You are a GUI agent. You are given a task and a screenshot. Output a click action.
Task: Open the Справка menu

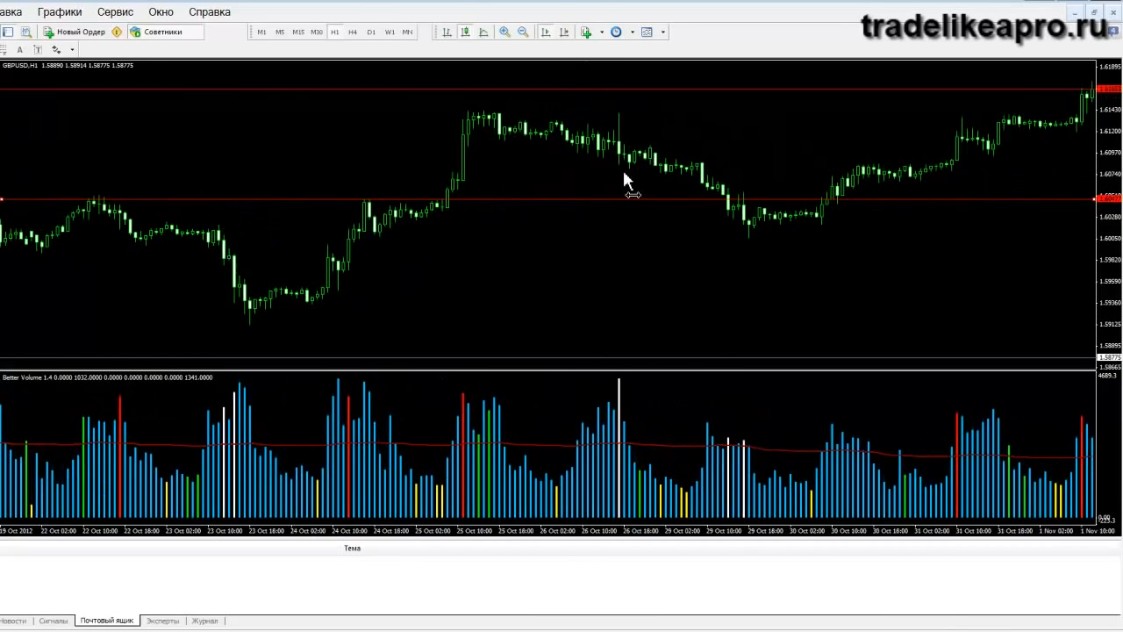pyautogui.click(x=209, y=12)
